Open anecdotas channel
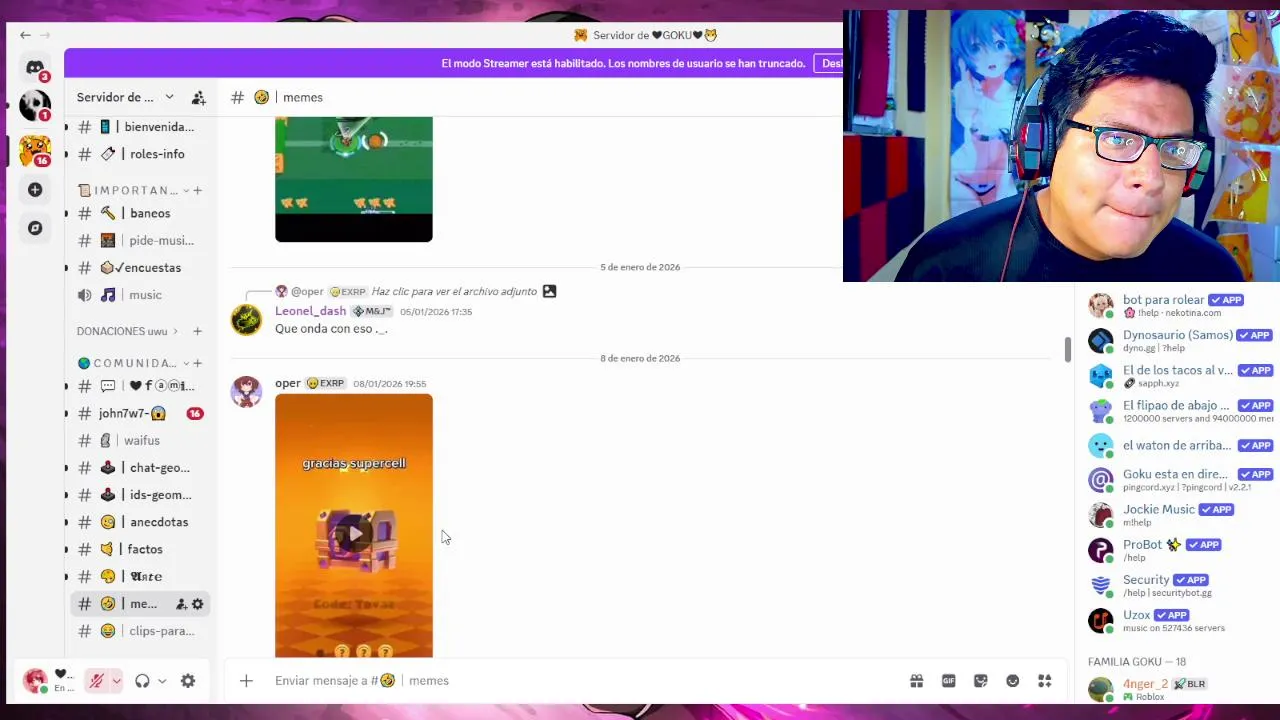This screenshot has width=1280, height=720. (x=140, y=522)
